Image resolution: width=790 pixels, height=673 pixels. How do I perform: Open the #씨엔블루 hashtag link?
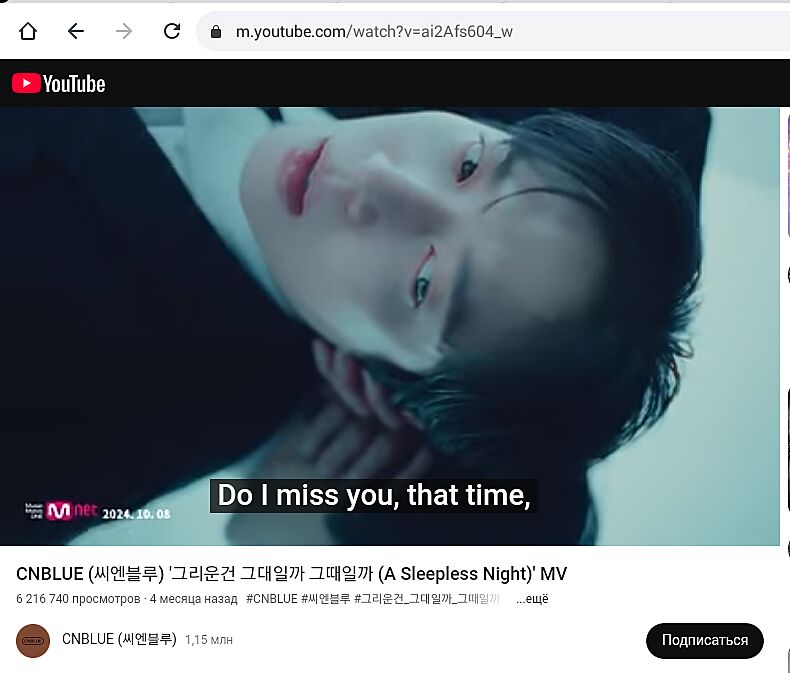[325, 599]
